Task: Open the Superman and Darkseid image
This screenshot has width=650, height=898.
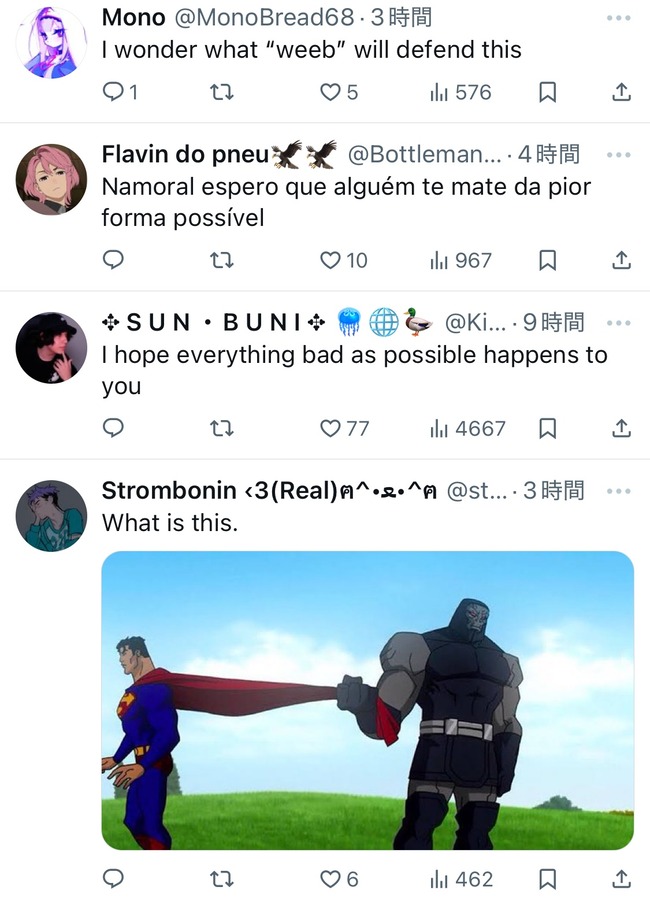Action: coord(368,700)
